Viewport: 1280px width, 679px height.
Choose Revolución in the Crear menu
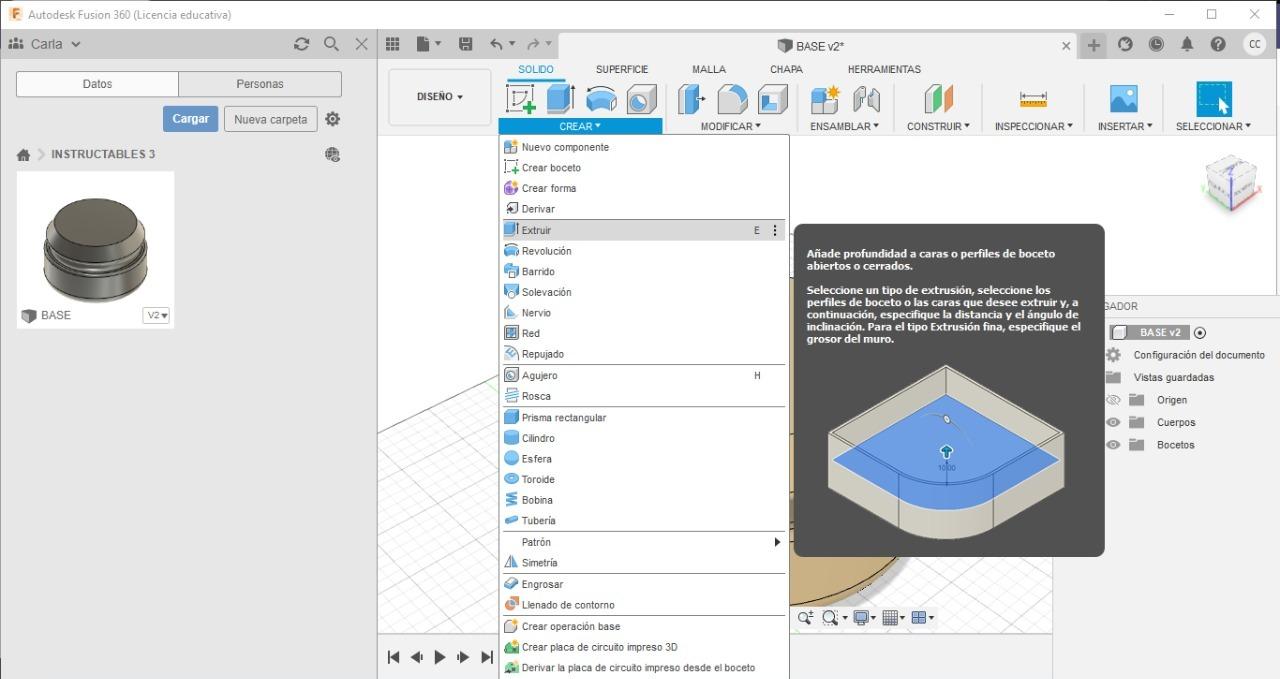[x=644, y=251]
